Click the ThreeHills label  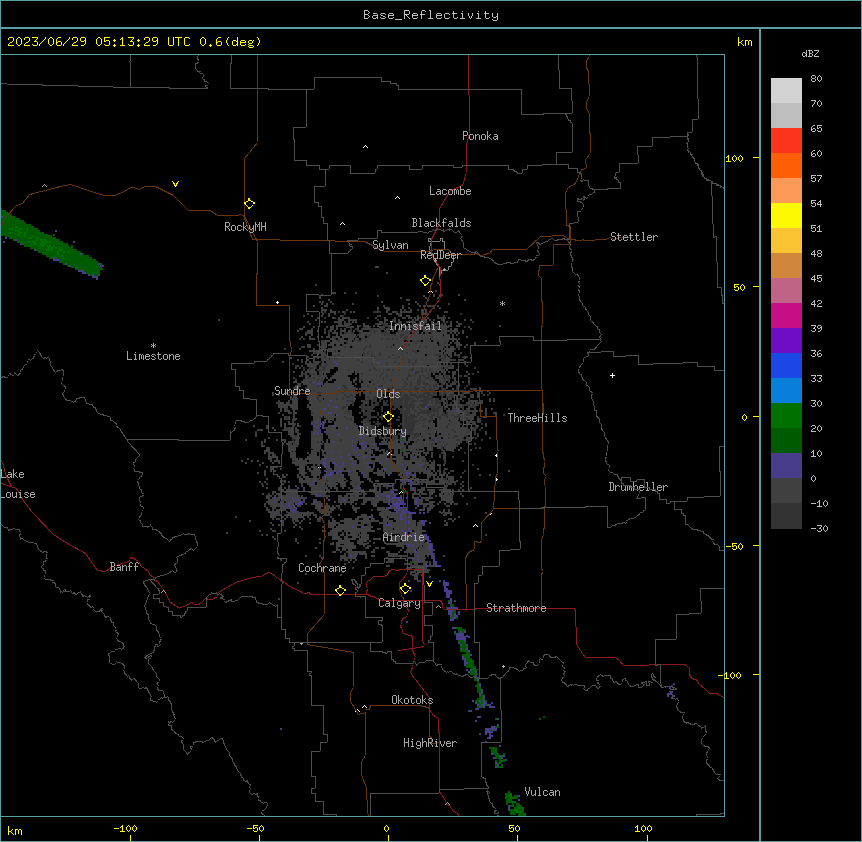(537, 418)
